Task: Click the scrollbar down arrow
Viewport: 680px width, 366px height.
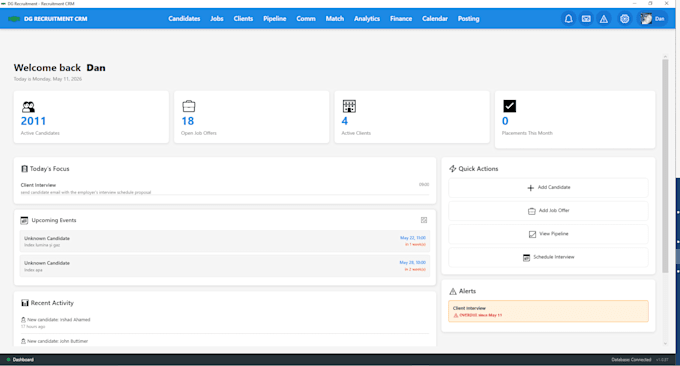Action: (x=665, y=343)
